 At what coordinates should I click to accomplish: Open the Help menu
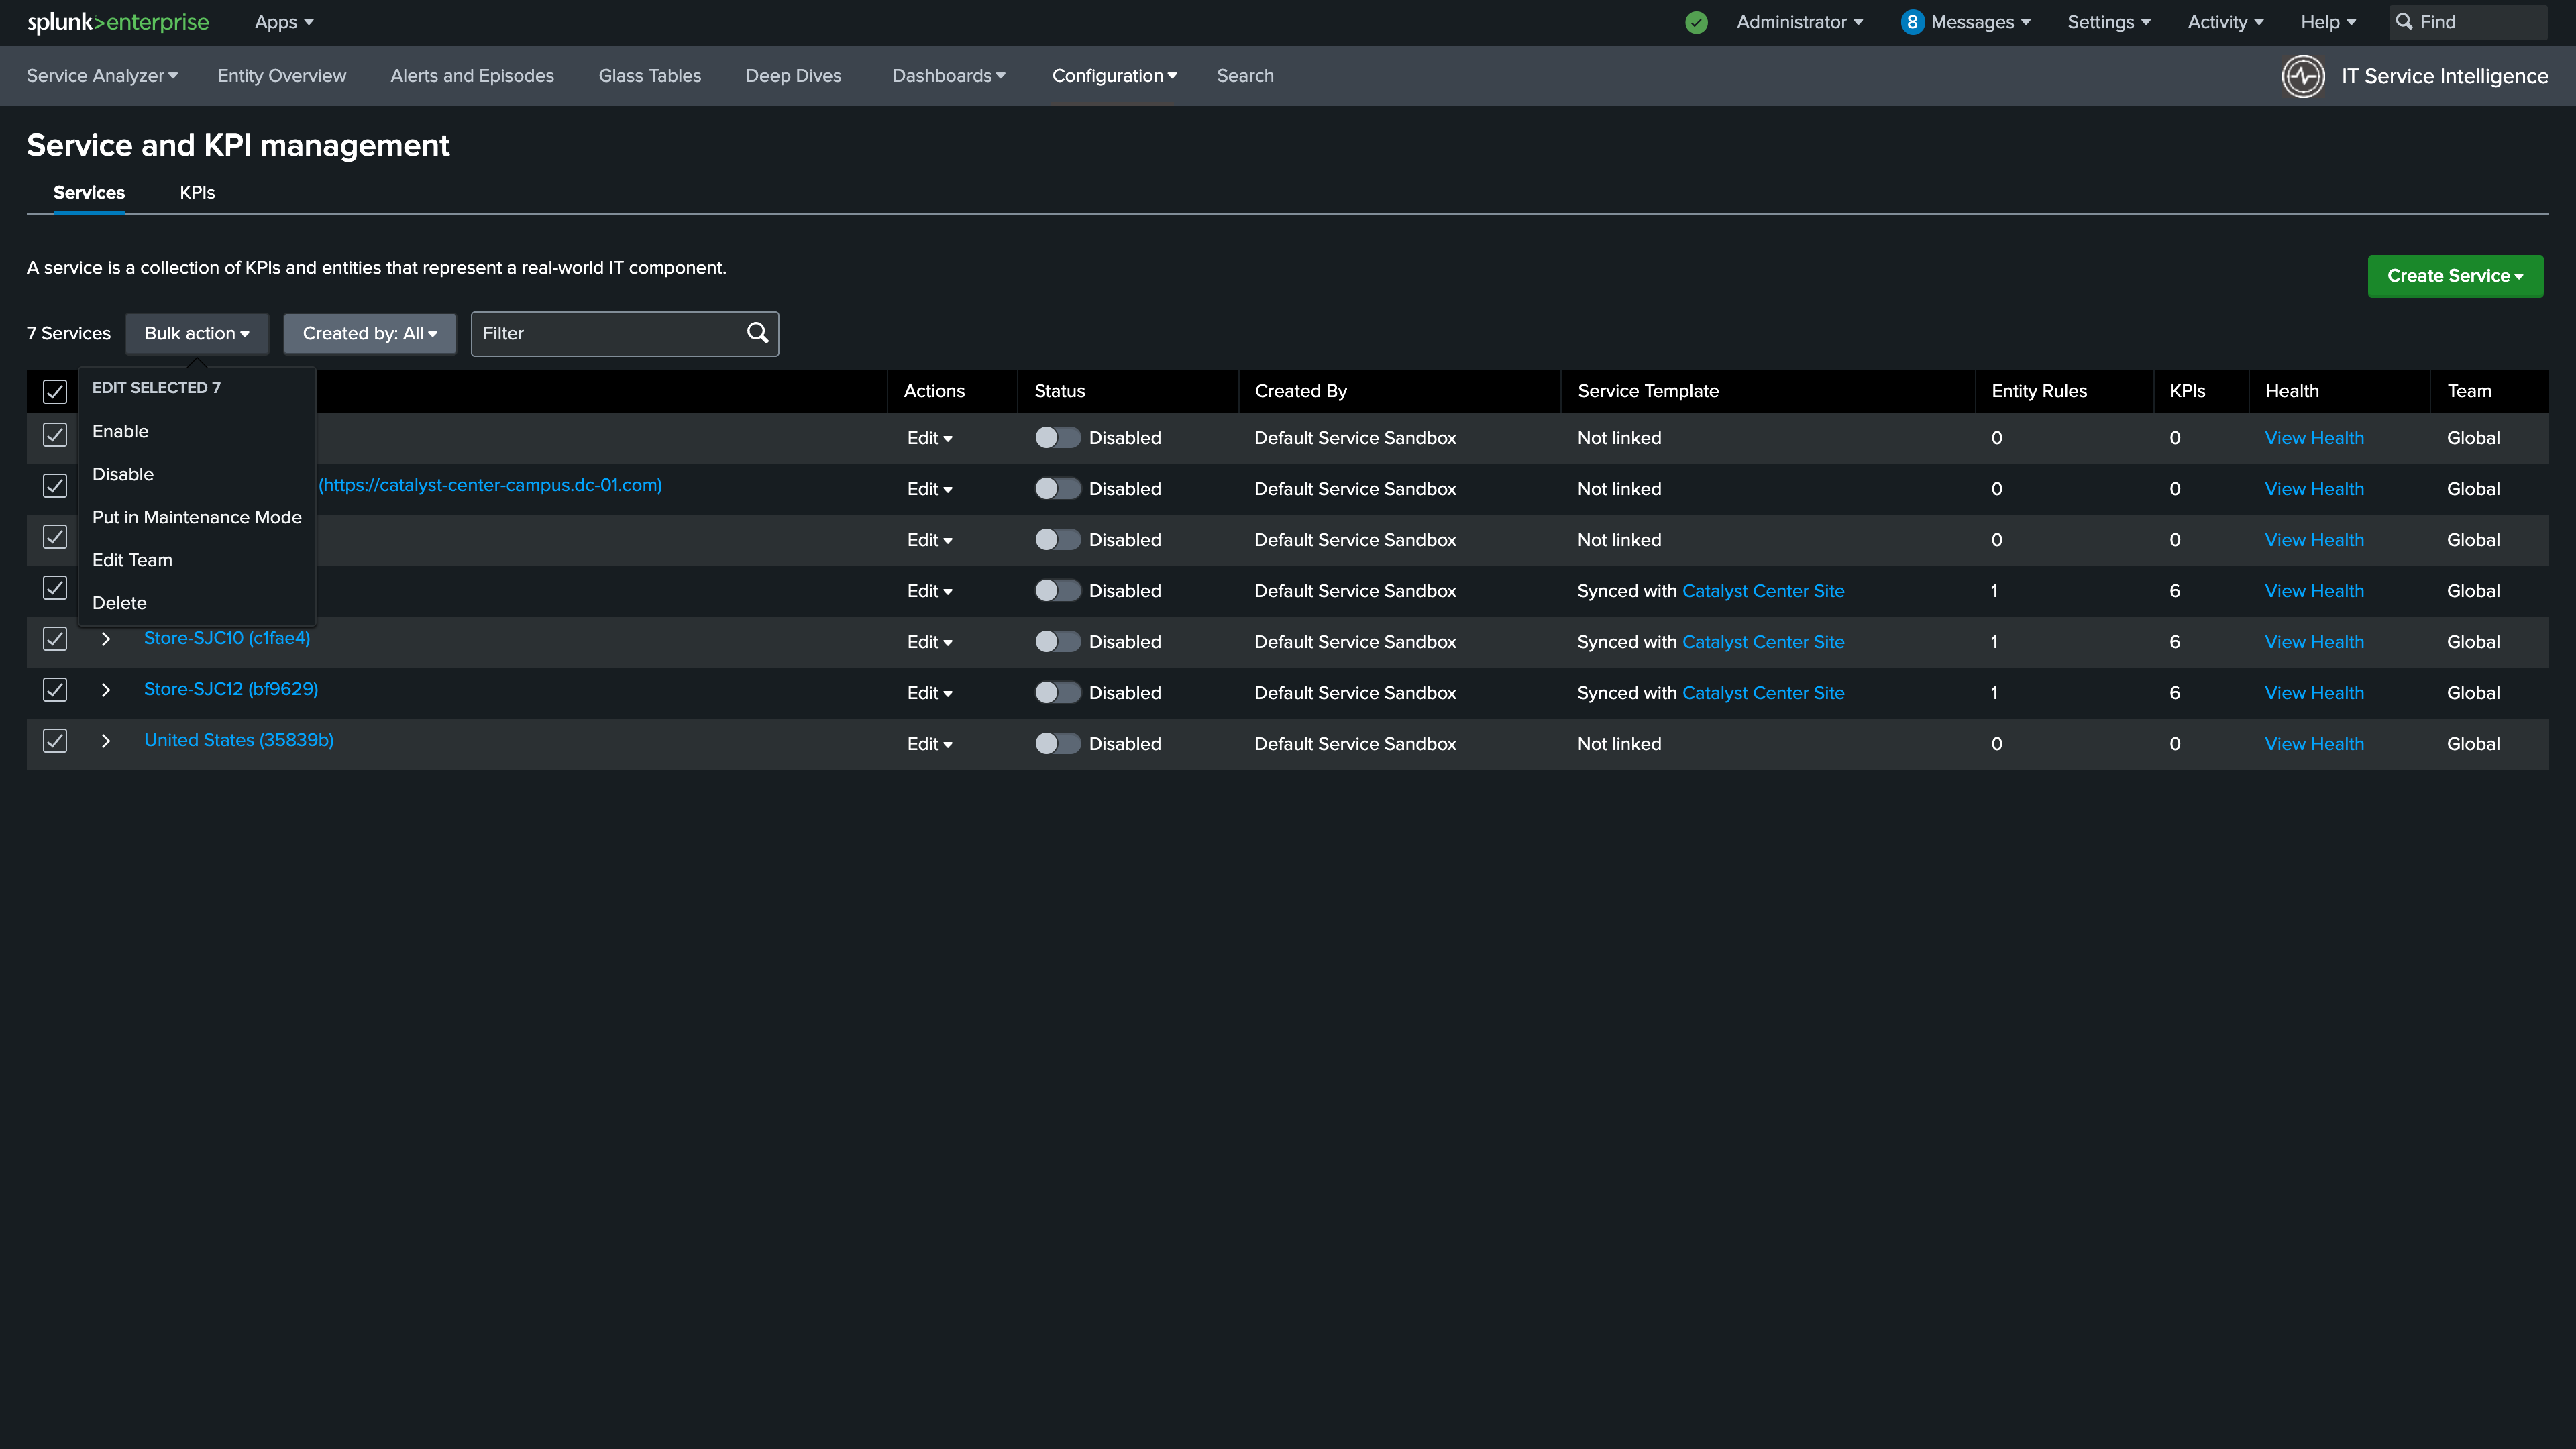[2328, 22]
